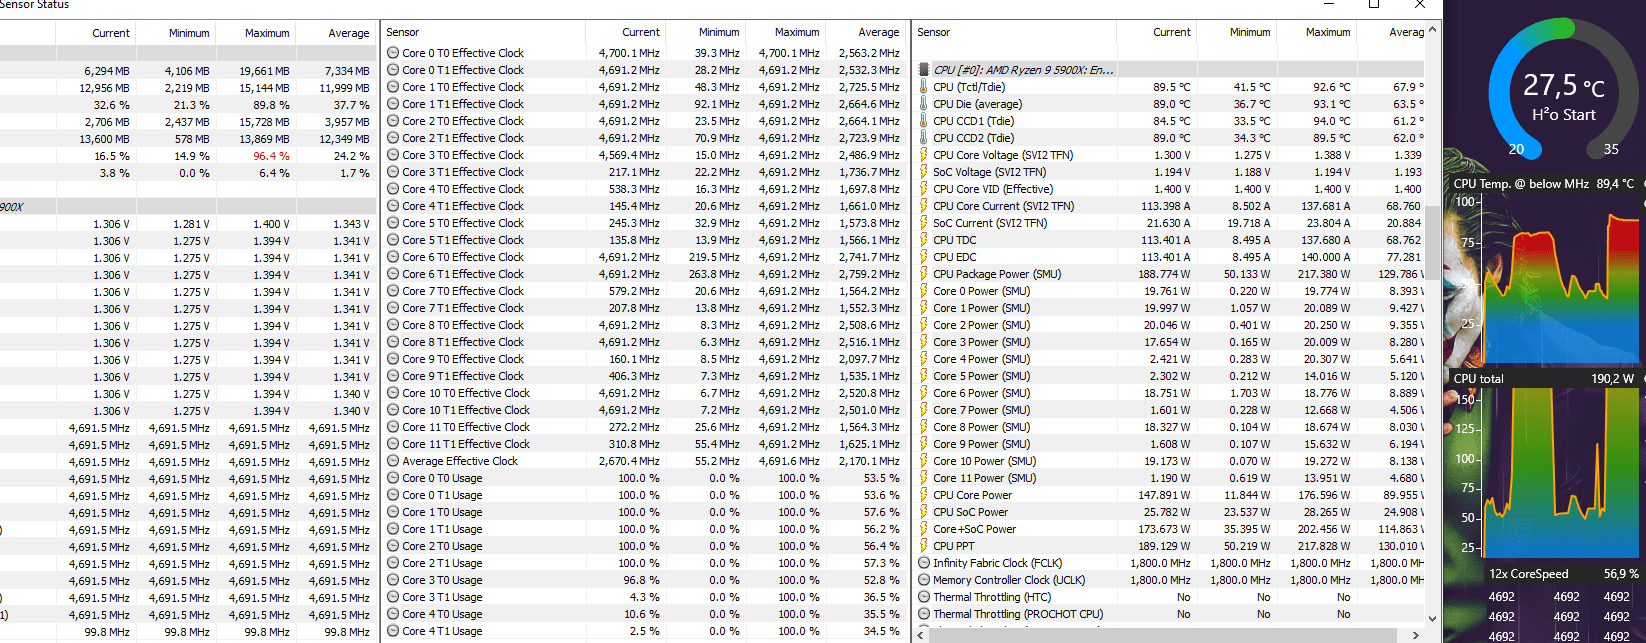Click the thermometer icon for CPU (Tctl/Tdie)

tap(923, 87)
